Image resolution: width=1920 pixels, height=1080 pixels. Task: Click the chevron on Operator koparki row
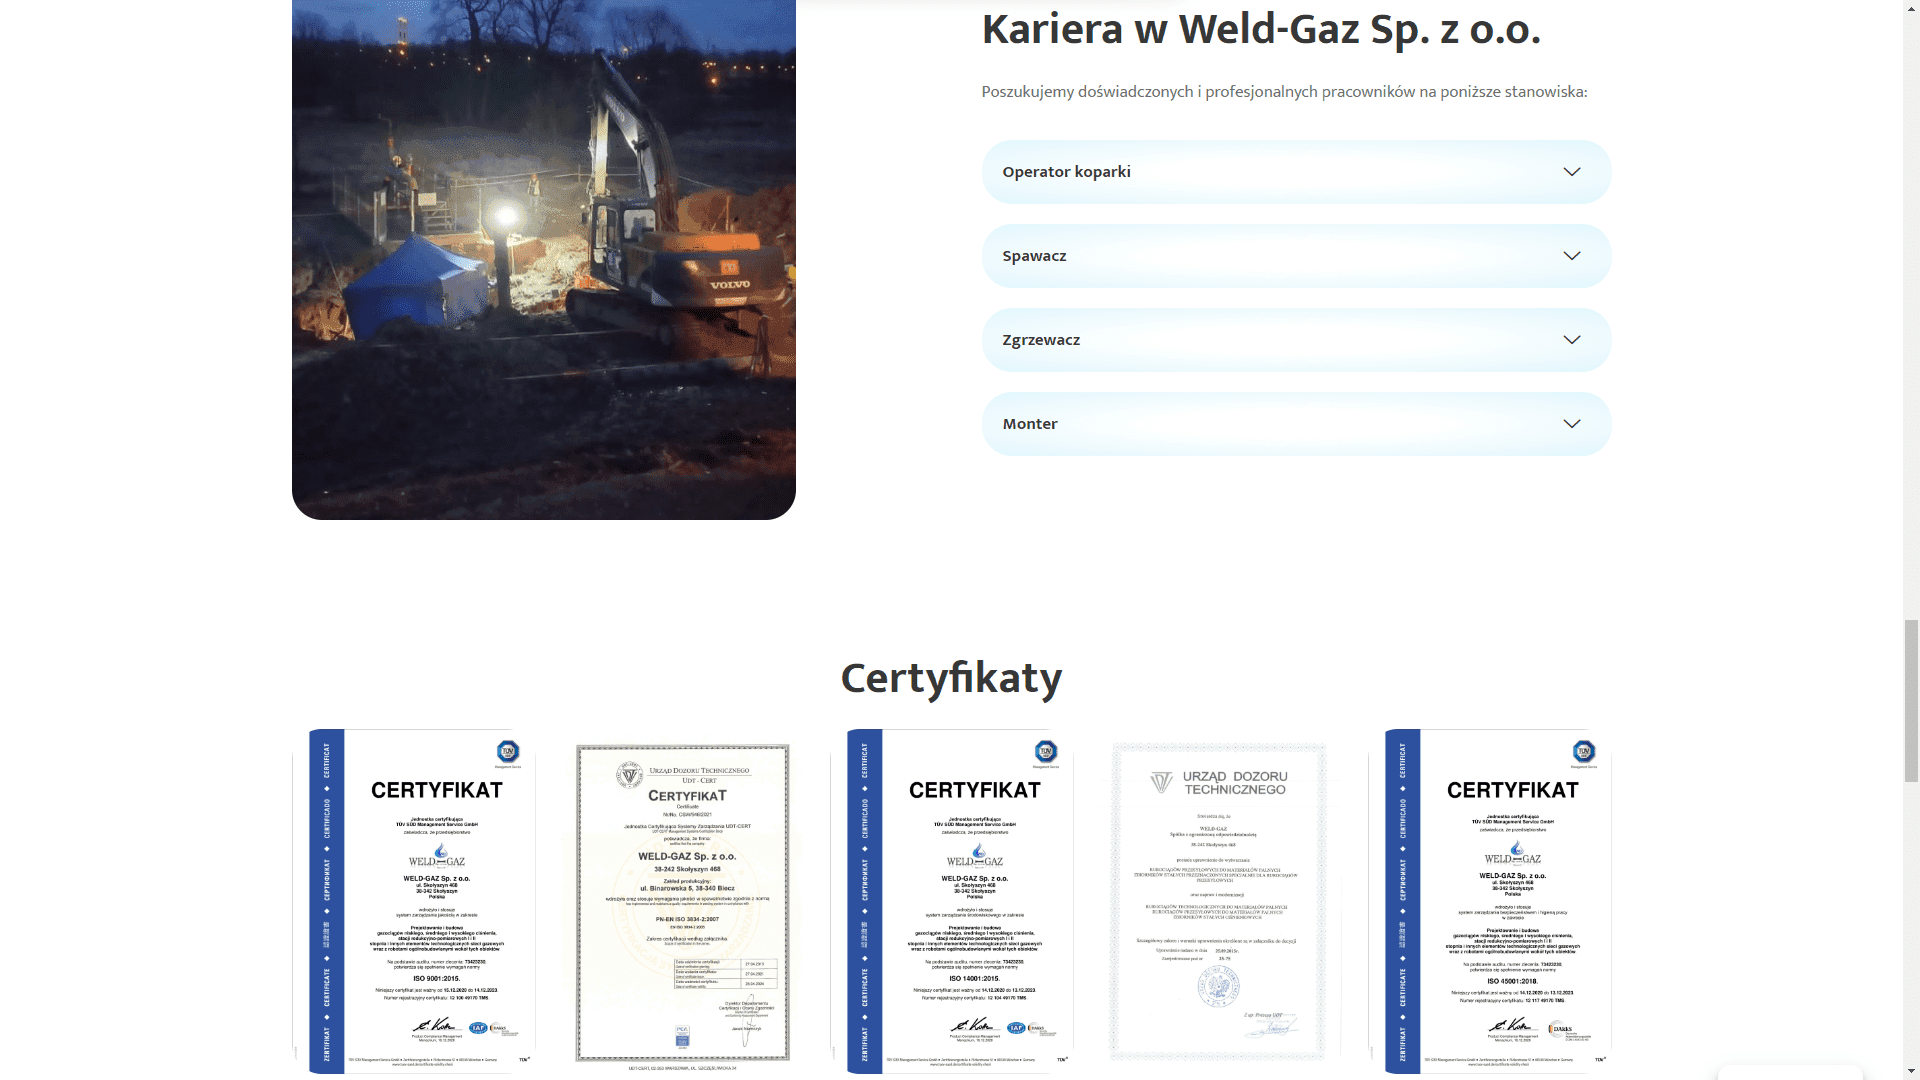point(1571,172)
